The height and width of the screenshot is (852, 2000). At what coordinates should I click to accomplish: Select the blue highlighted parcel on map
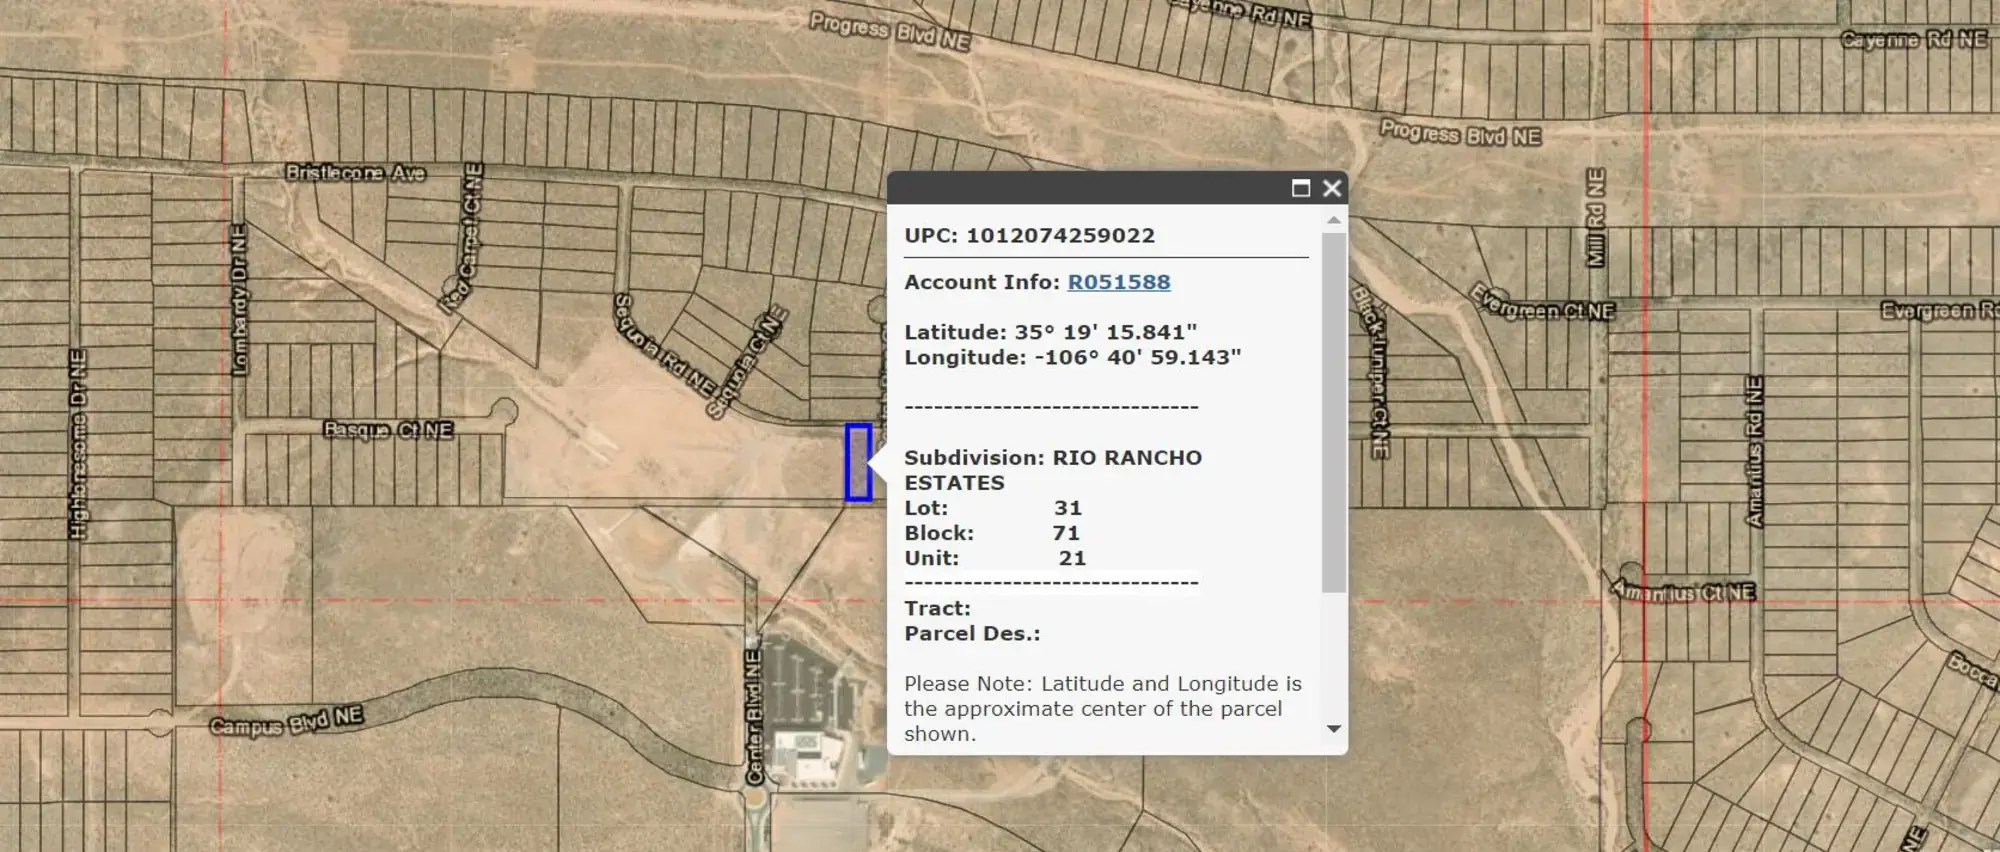(x=858, y=462)
